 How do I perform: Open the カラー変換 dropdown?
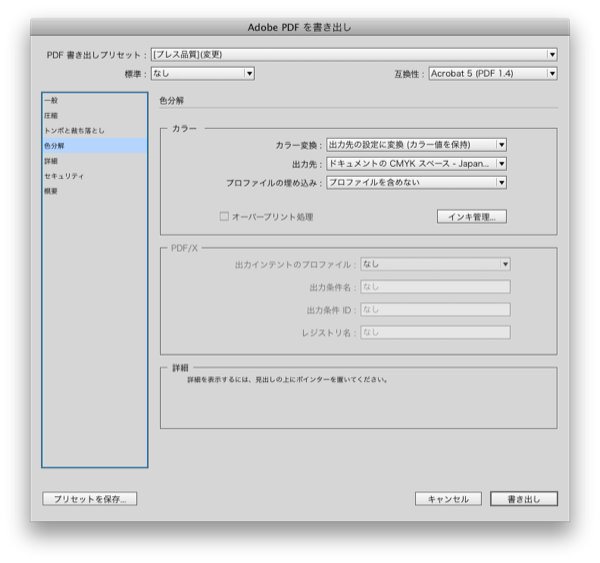[416, 145]
